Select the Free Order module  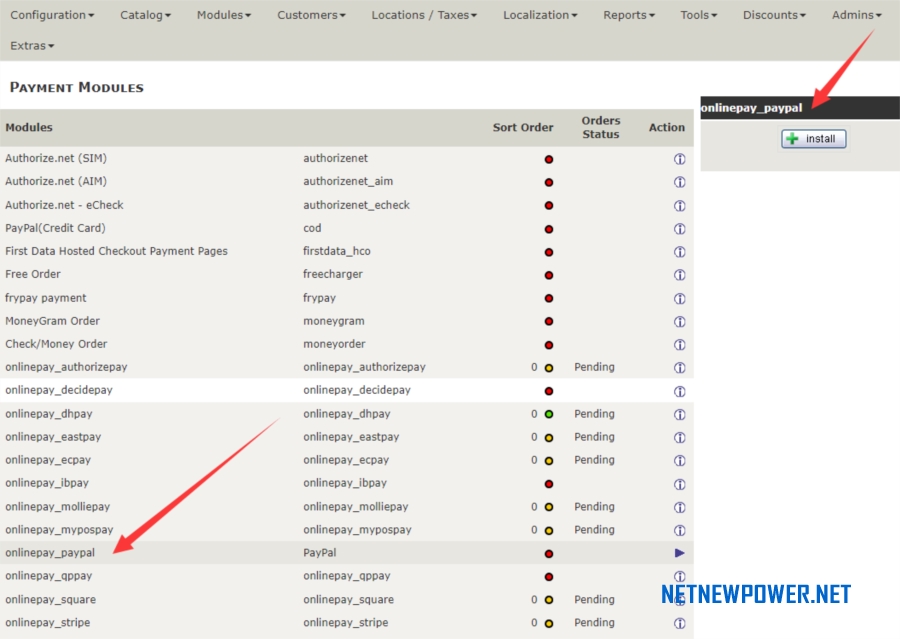coord(33,274)
